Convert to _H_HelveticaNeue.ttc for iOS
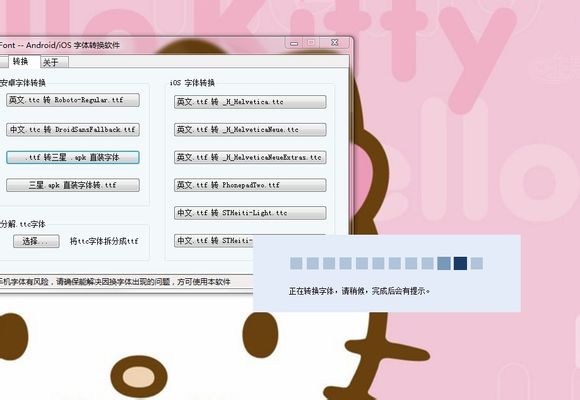The height and width of the screenshot is (400, 580). pos(250,130)
